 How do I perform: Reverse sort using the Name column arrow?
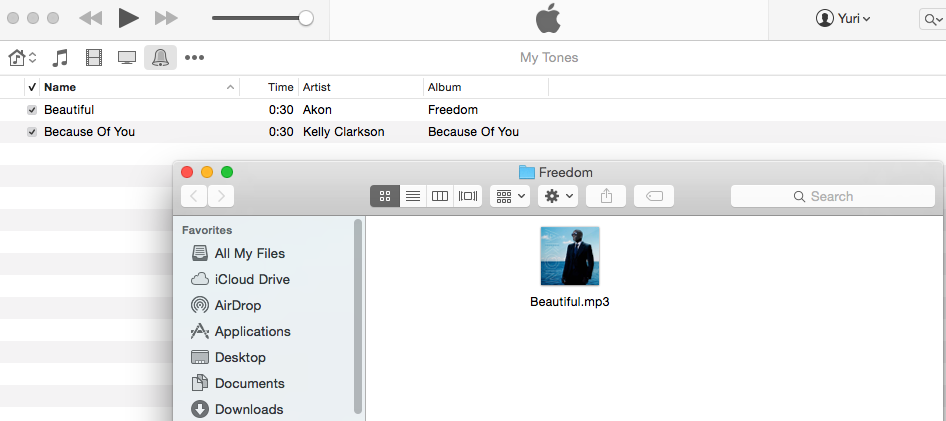coord(230,88)
